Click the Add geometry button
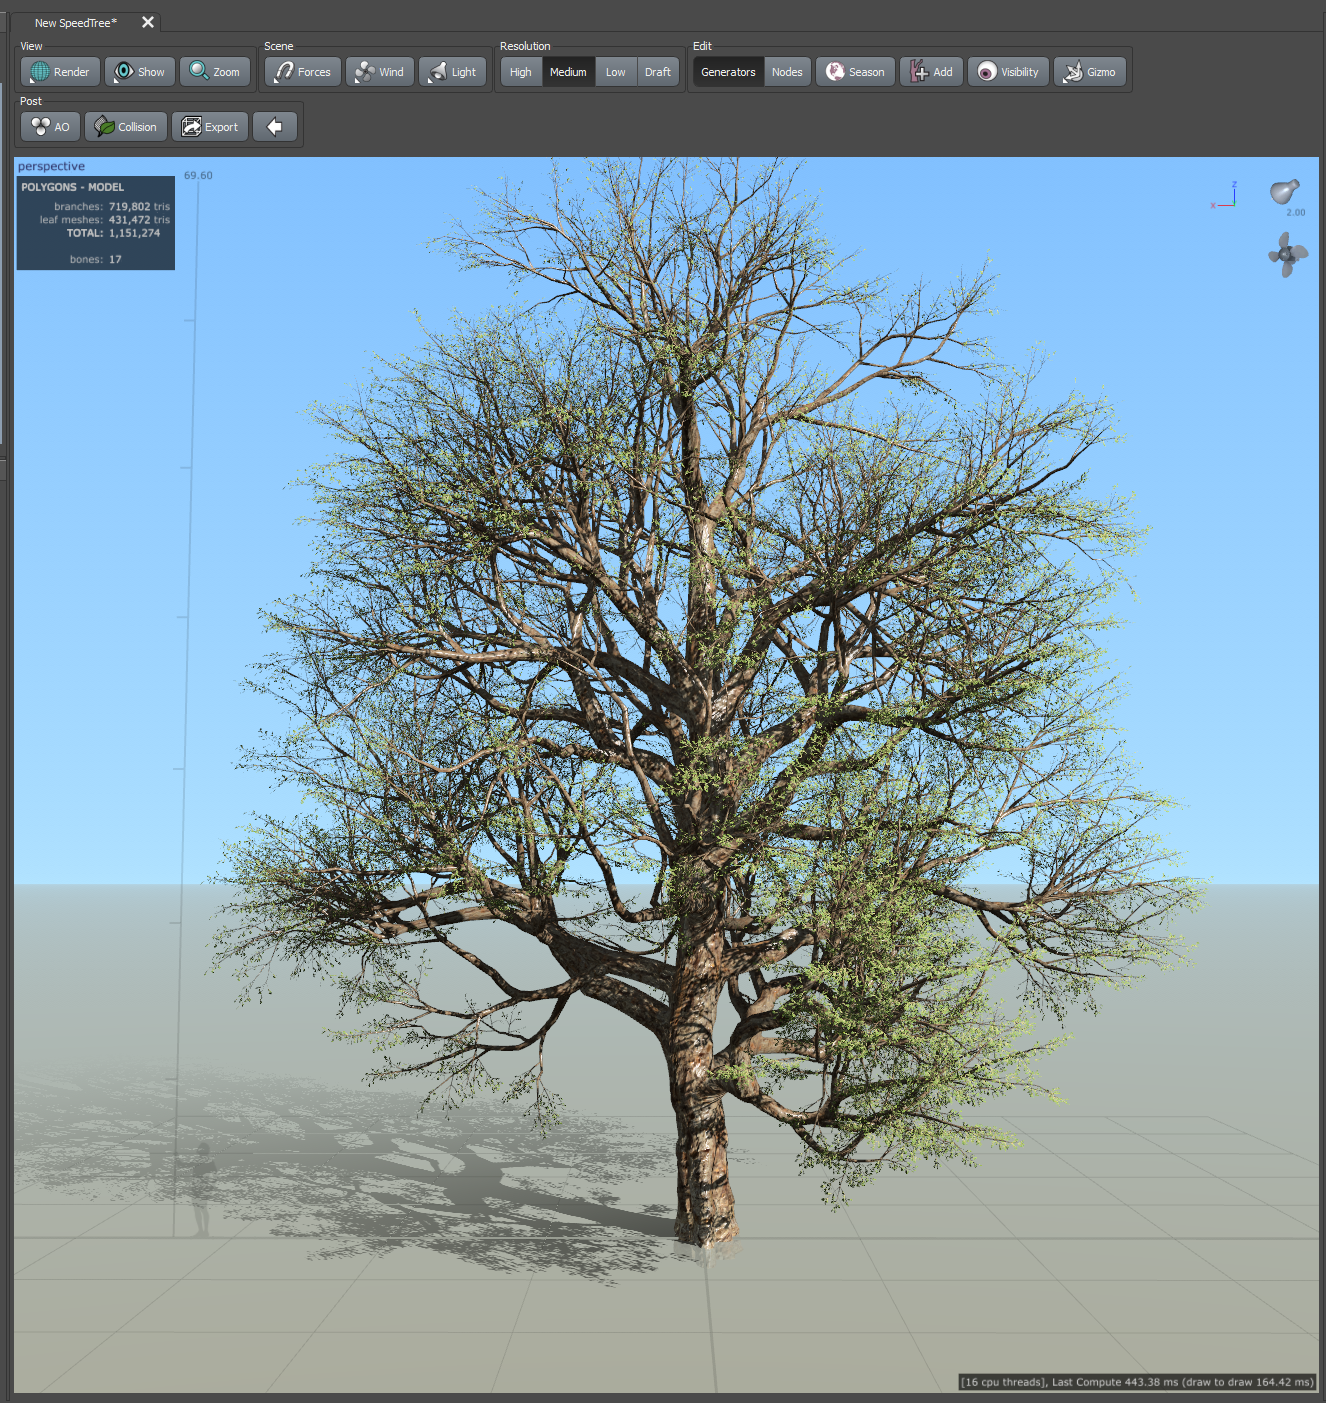Viewport: 1326px width, 1403px height. (931, 72)
